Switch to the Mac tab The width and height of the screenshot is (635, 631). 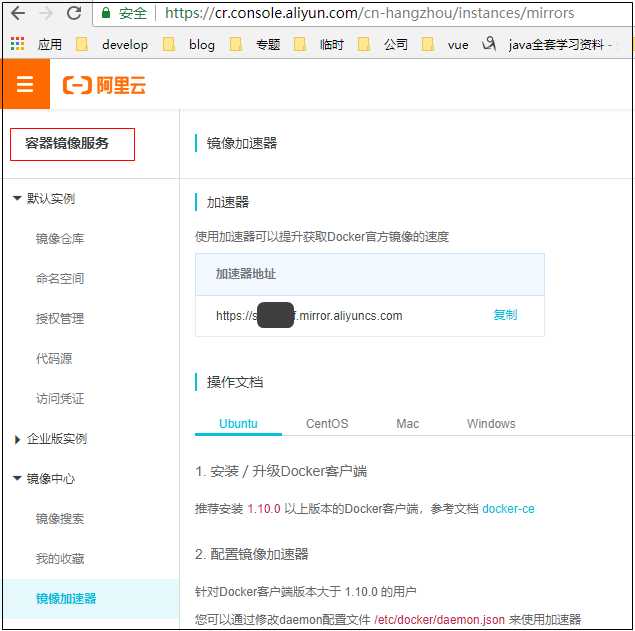click(407, 424)
